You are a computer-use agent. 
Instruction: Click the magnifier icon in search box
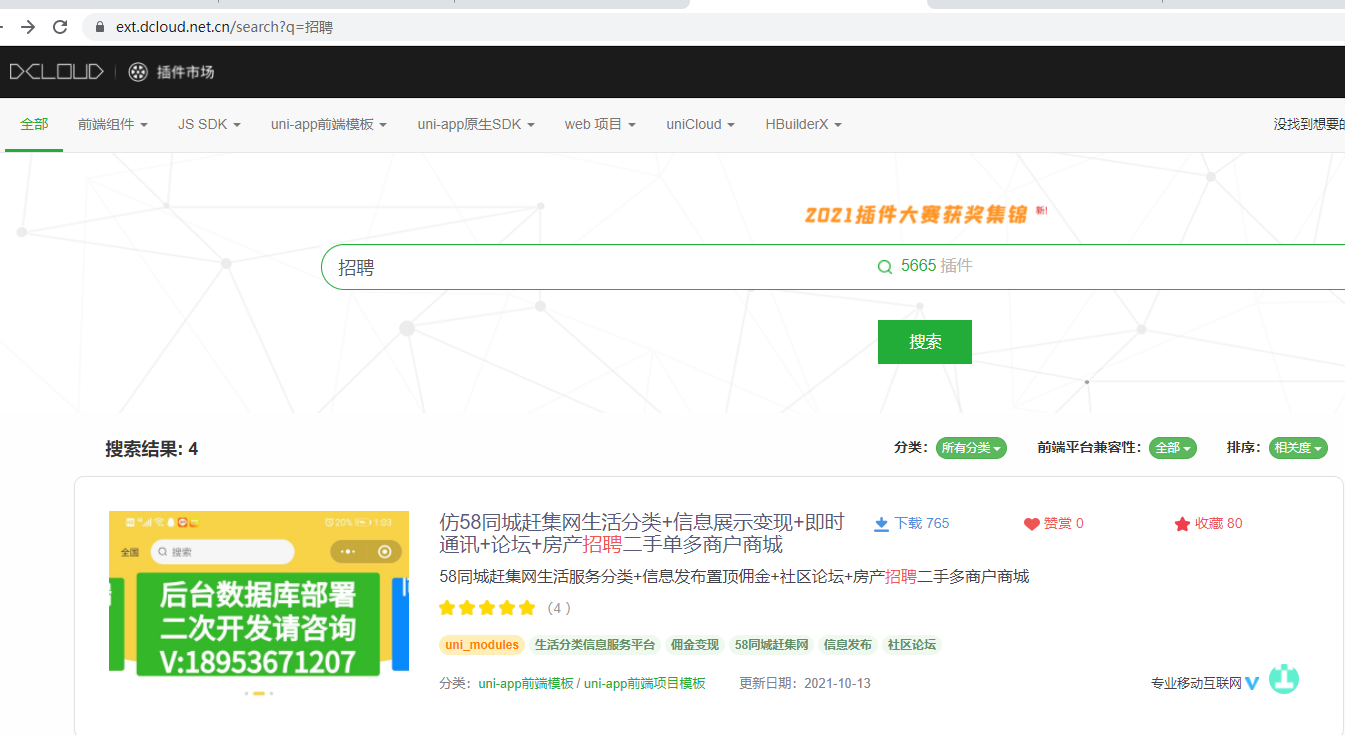pos(884,267)
